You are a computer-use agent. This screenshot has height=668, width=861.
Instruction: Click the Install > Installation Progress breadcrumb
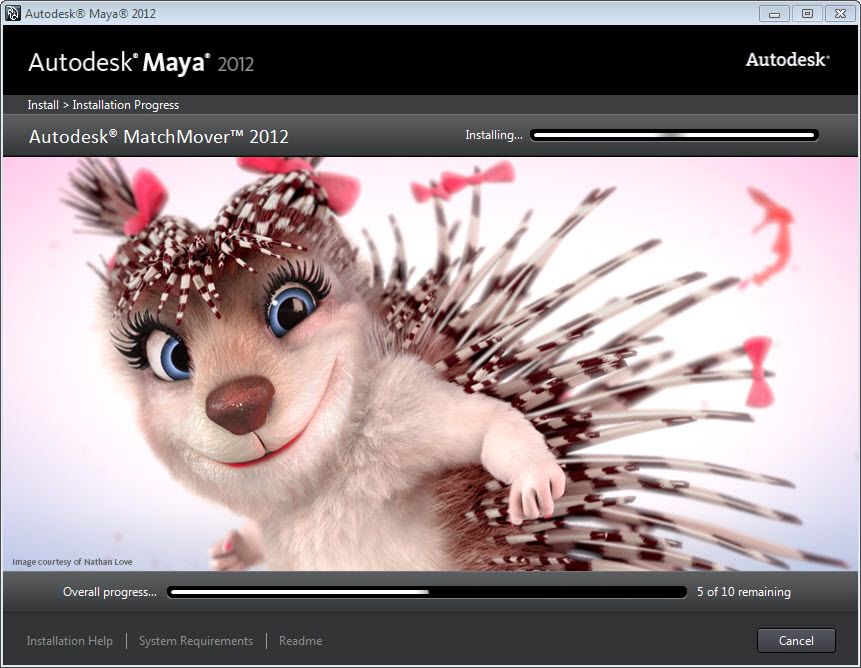tap(103, 105)
